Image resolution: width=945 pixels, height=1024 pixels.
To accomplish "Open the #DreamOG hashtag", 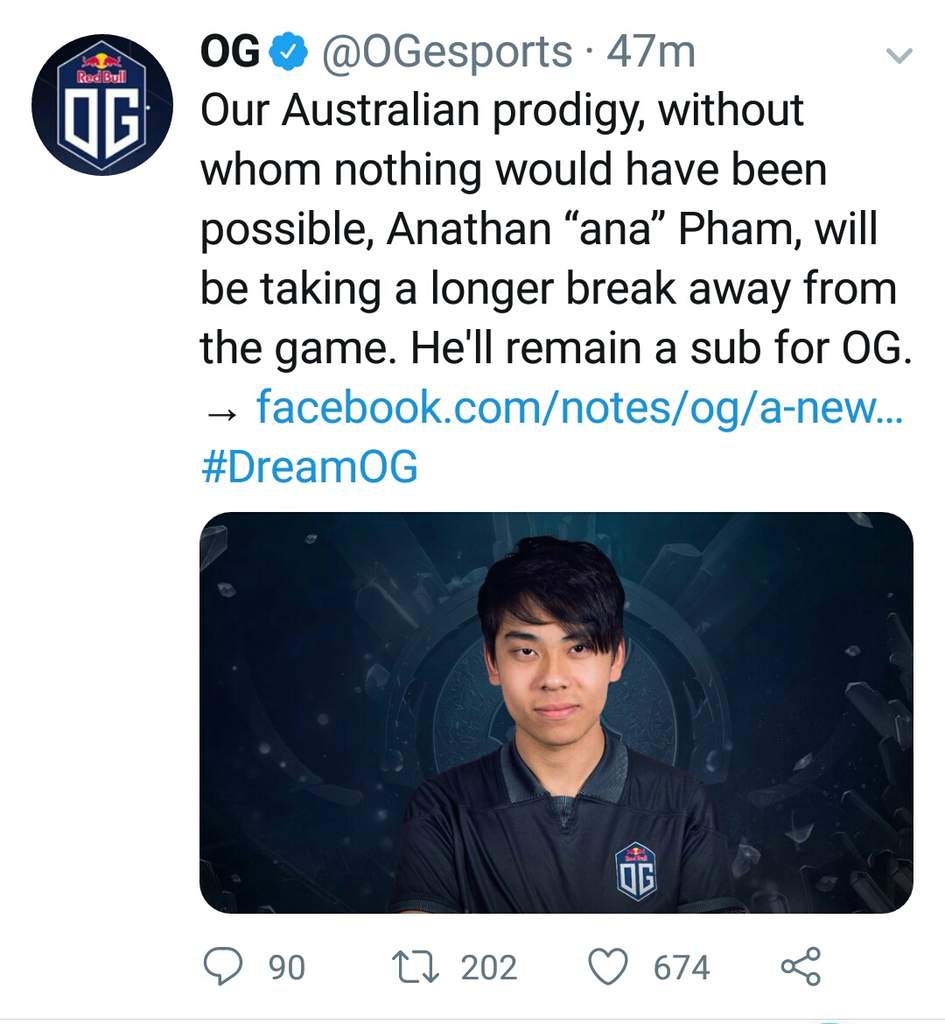I will 310,466.
